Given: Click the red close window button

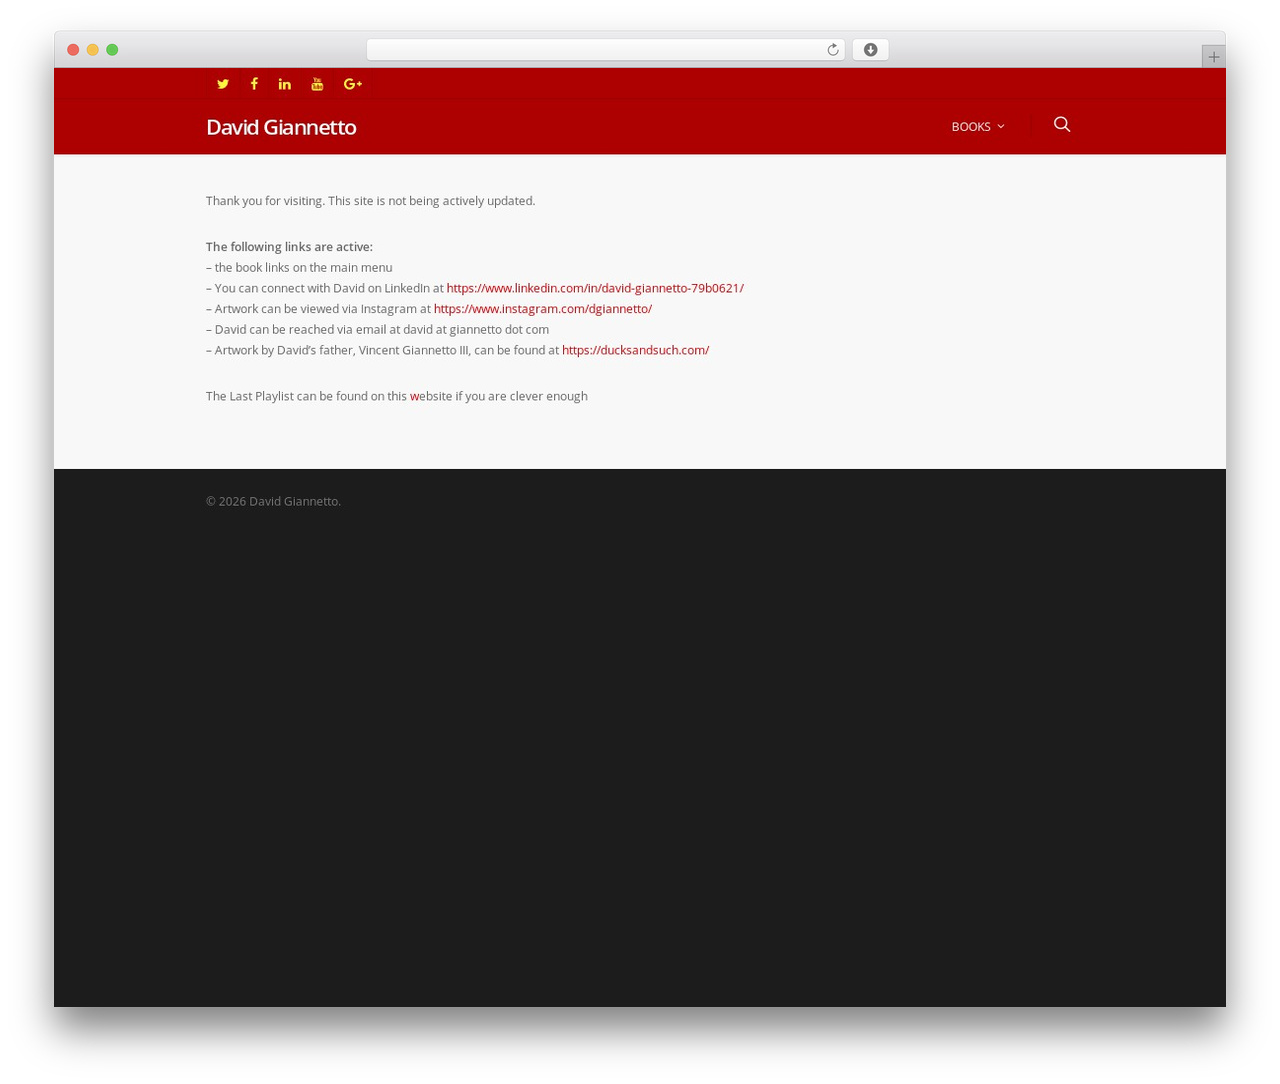Looking at the screenshot, I should (x=73, y=50).
